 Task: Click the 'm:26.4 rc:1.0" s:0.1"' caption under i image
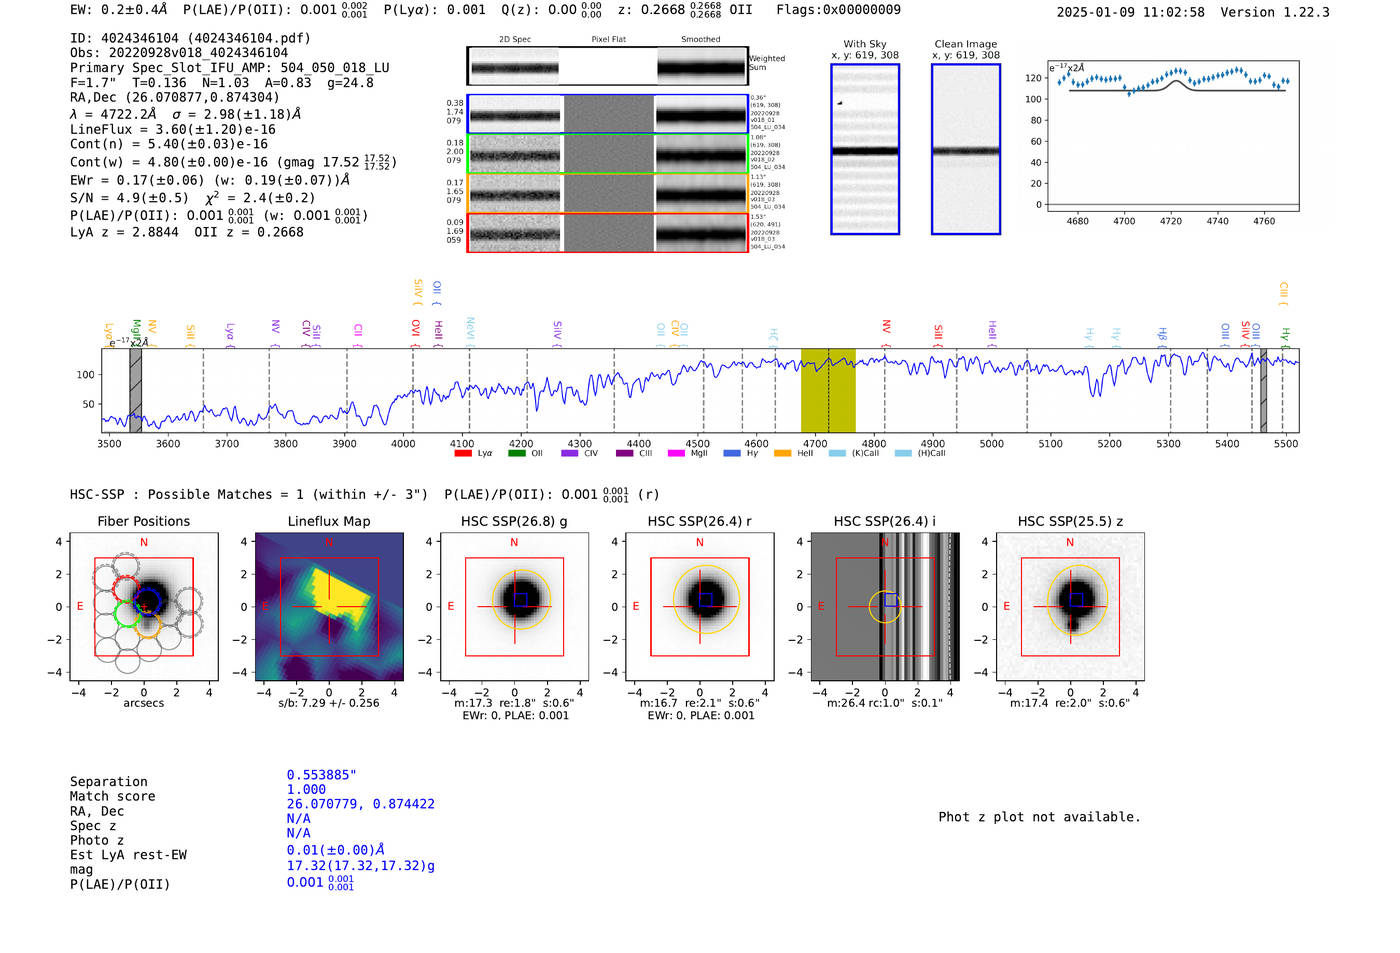(885, 703)
